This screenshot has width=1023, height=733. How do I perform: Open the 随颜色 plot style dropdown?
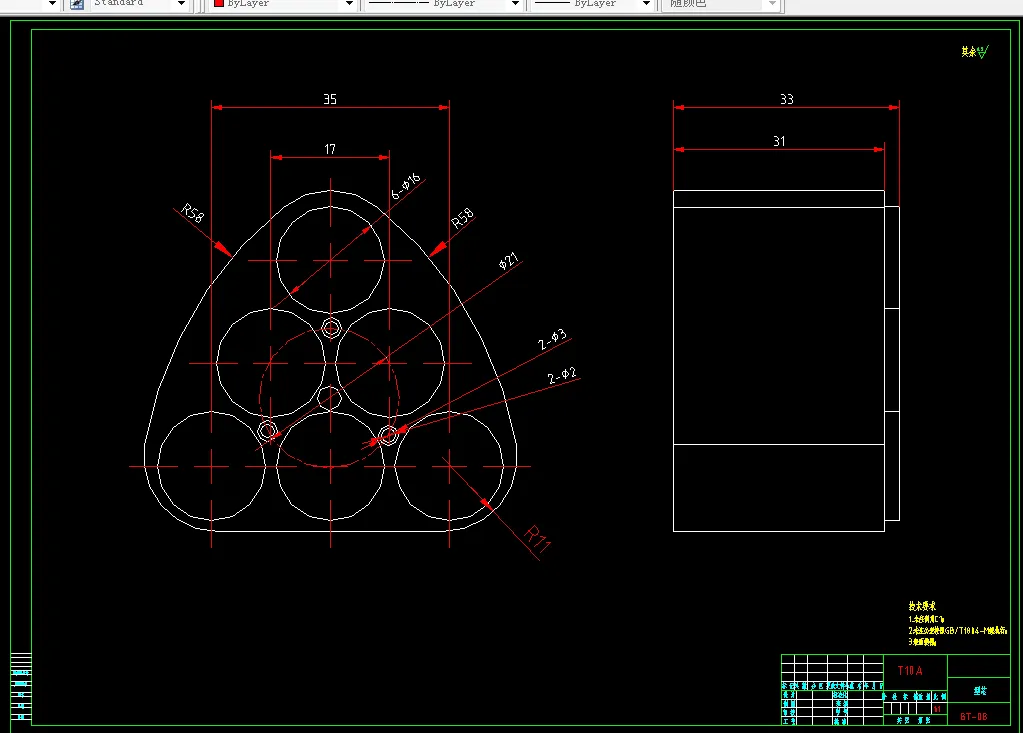pos(772,4)
